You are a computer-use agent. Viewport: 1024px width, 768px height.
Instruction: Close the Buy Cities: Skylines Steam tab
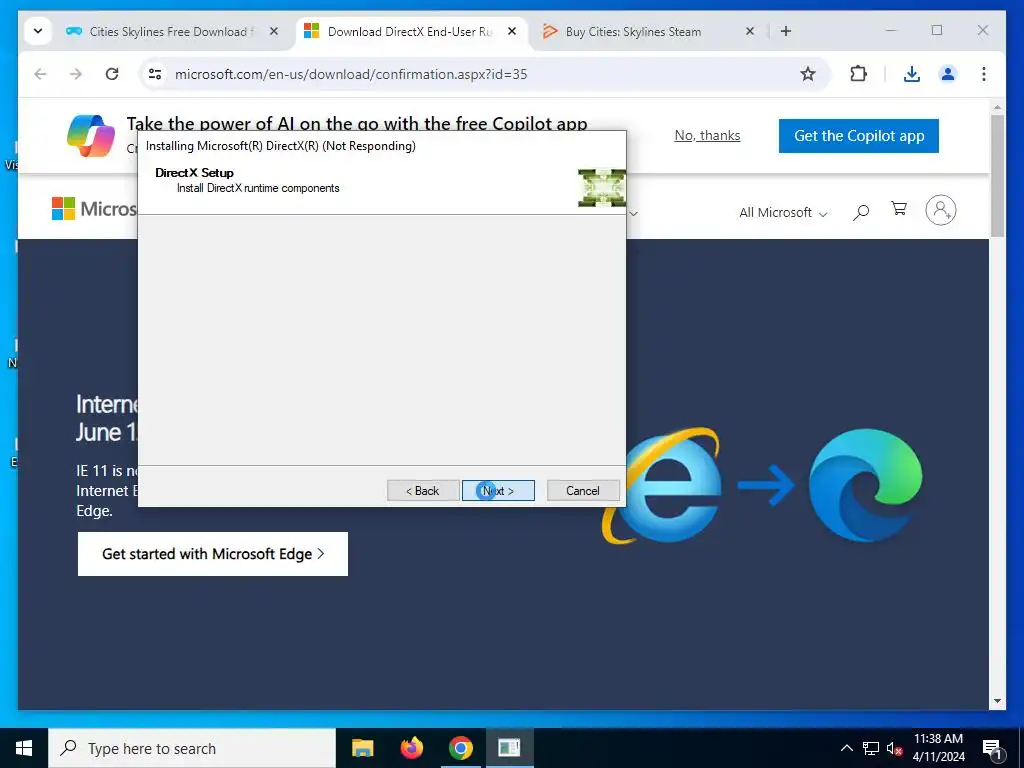[x=750, y=31]
